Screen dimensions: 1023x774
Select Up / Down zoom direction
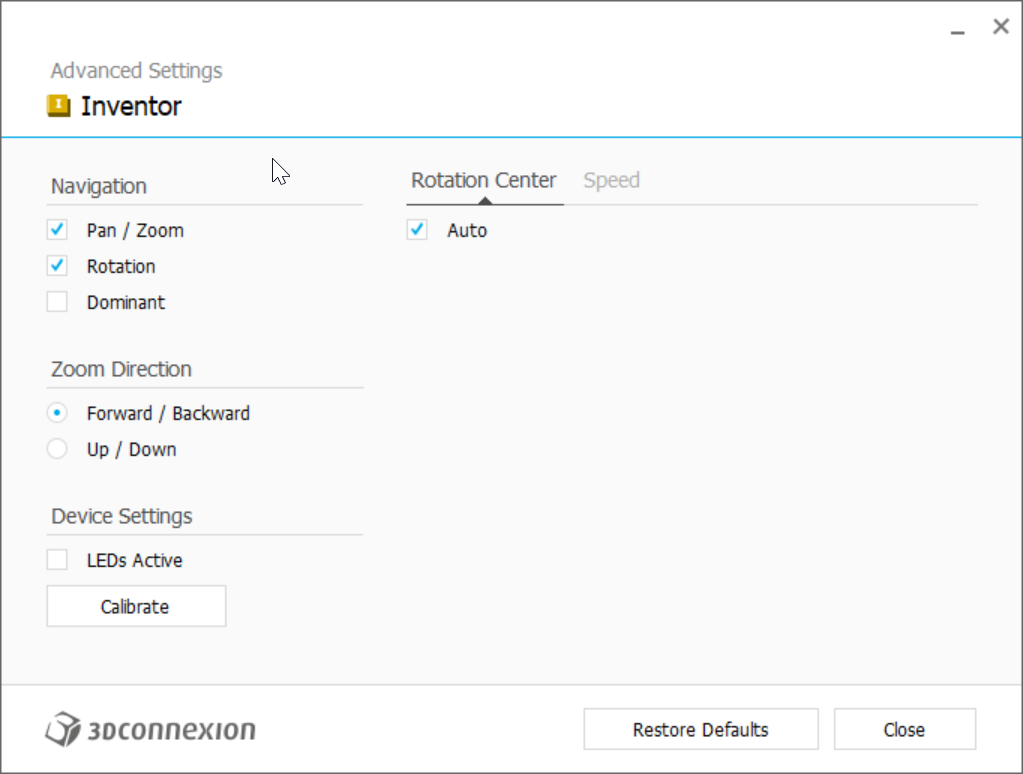tap(57, 448)
